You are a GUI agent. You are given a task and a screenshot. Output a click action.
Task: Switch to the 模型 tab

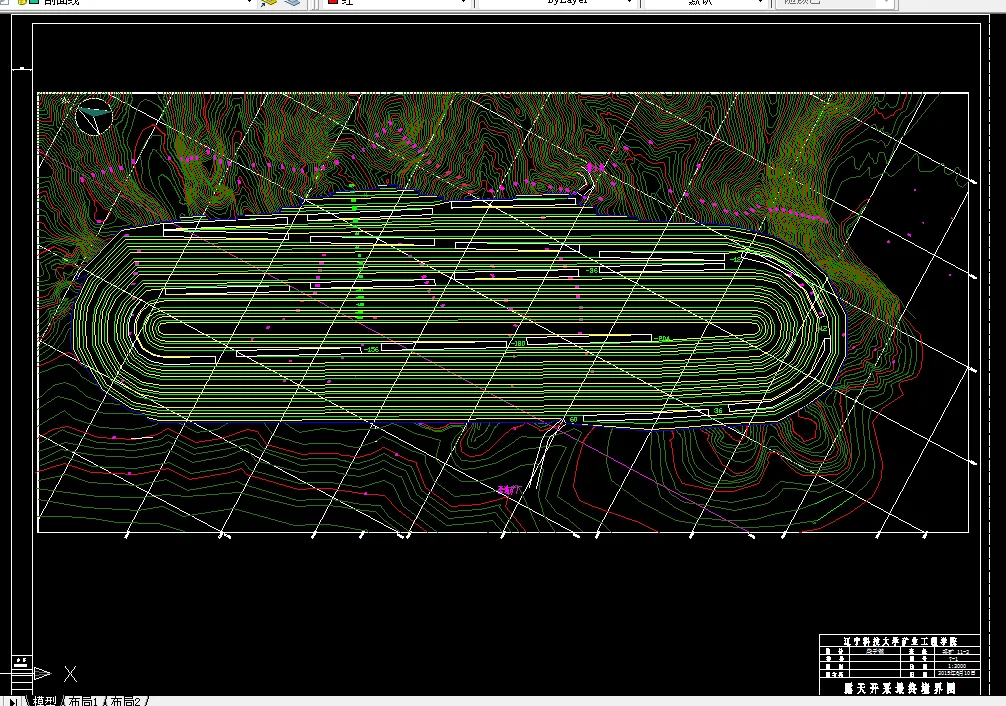pyautogui.click(x=45, y=701)
